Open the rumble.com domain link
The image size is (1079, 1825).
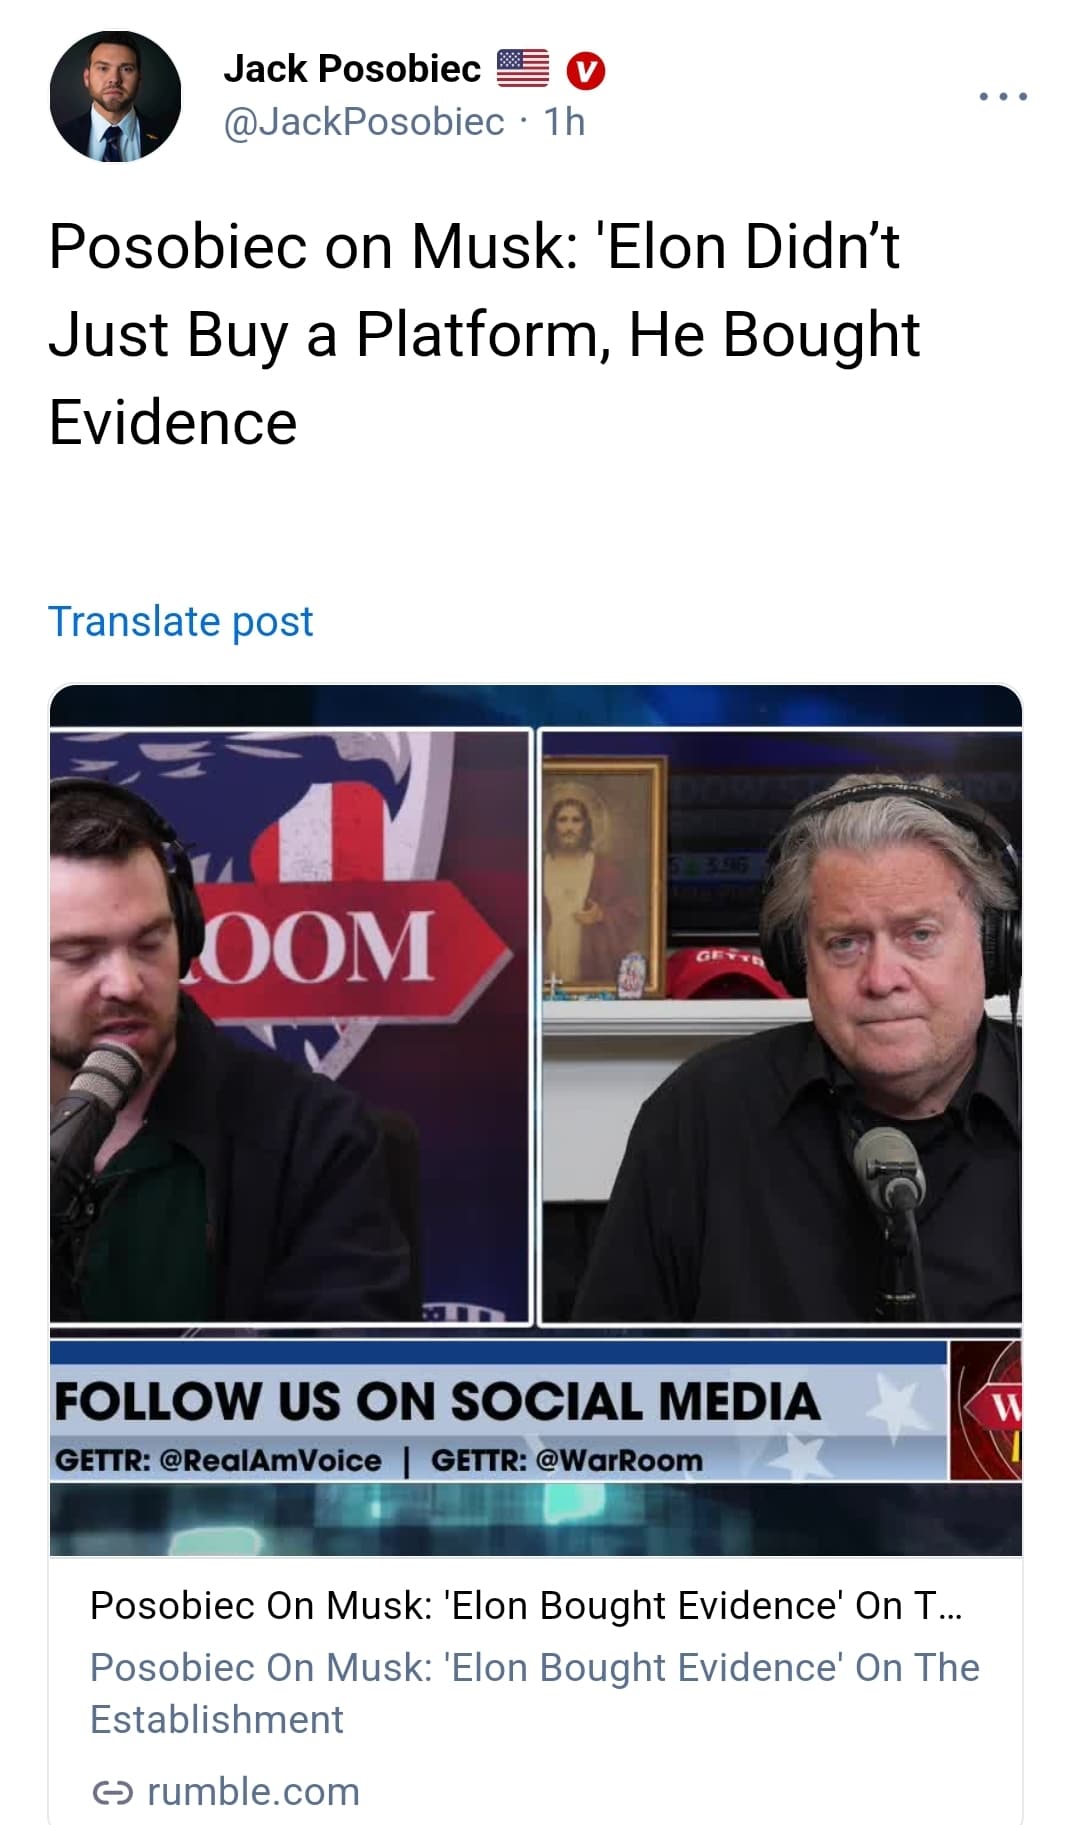coord(253,1792)
